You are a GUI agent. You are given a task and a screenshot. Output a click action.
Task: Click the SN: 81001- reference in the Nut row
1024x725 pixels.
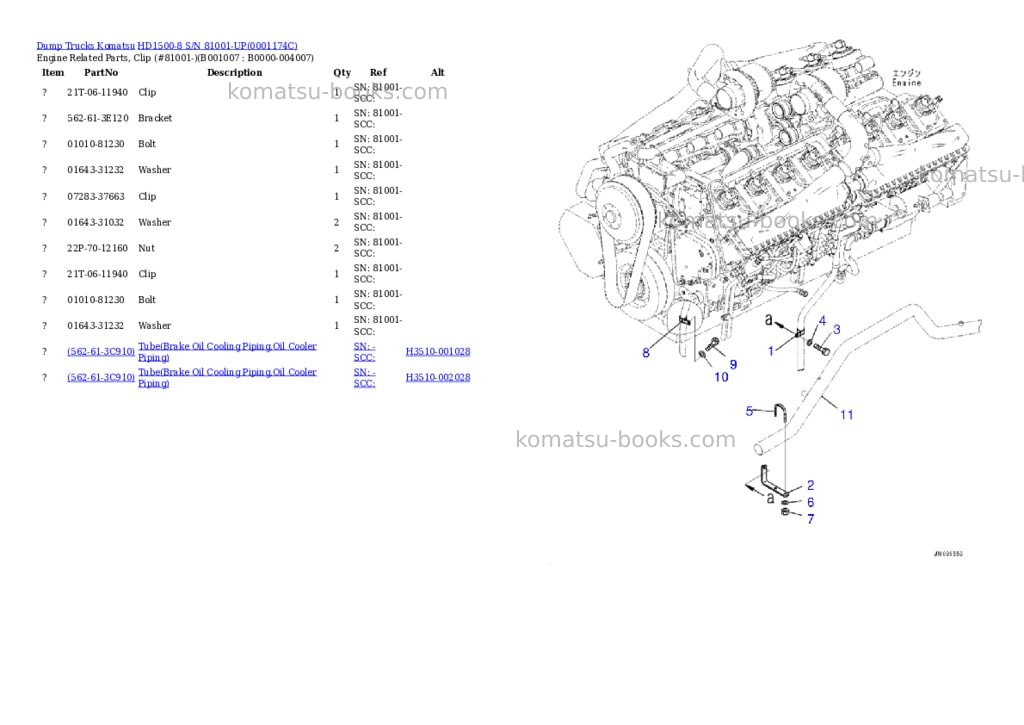coord(378,242)
